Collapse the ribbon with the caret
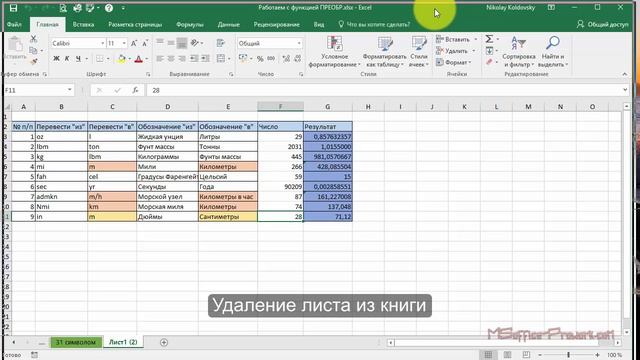640x360 pixels. (624, 74)
